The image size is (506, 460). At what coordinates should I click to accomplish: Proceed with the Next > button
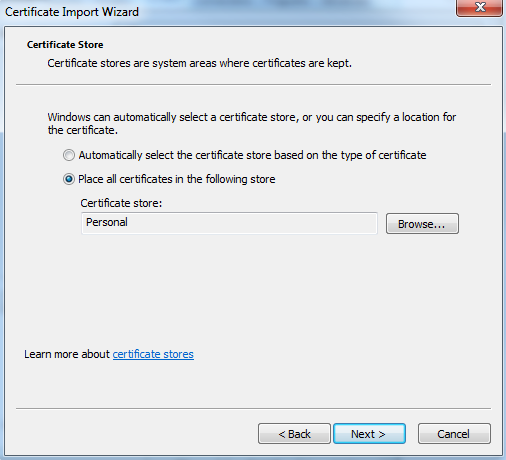coord(369,434)
